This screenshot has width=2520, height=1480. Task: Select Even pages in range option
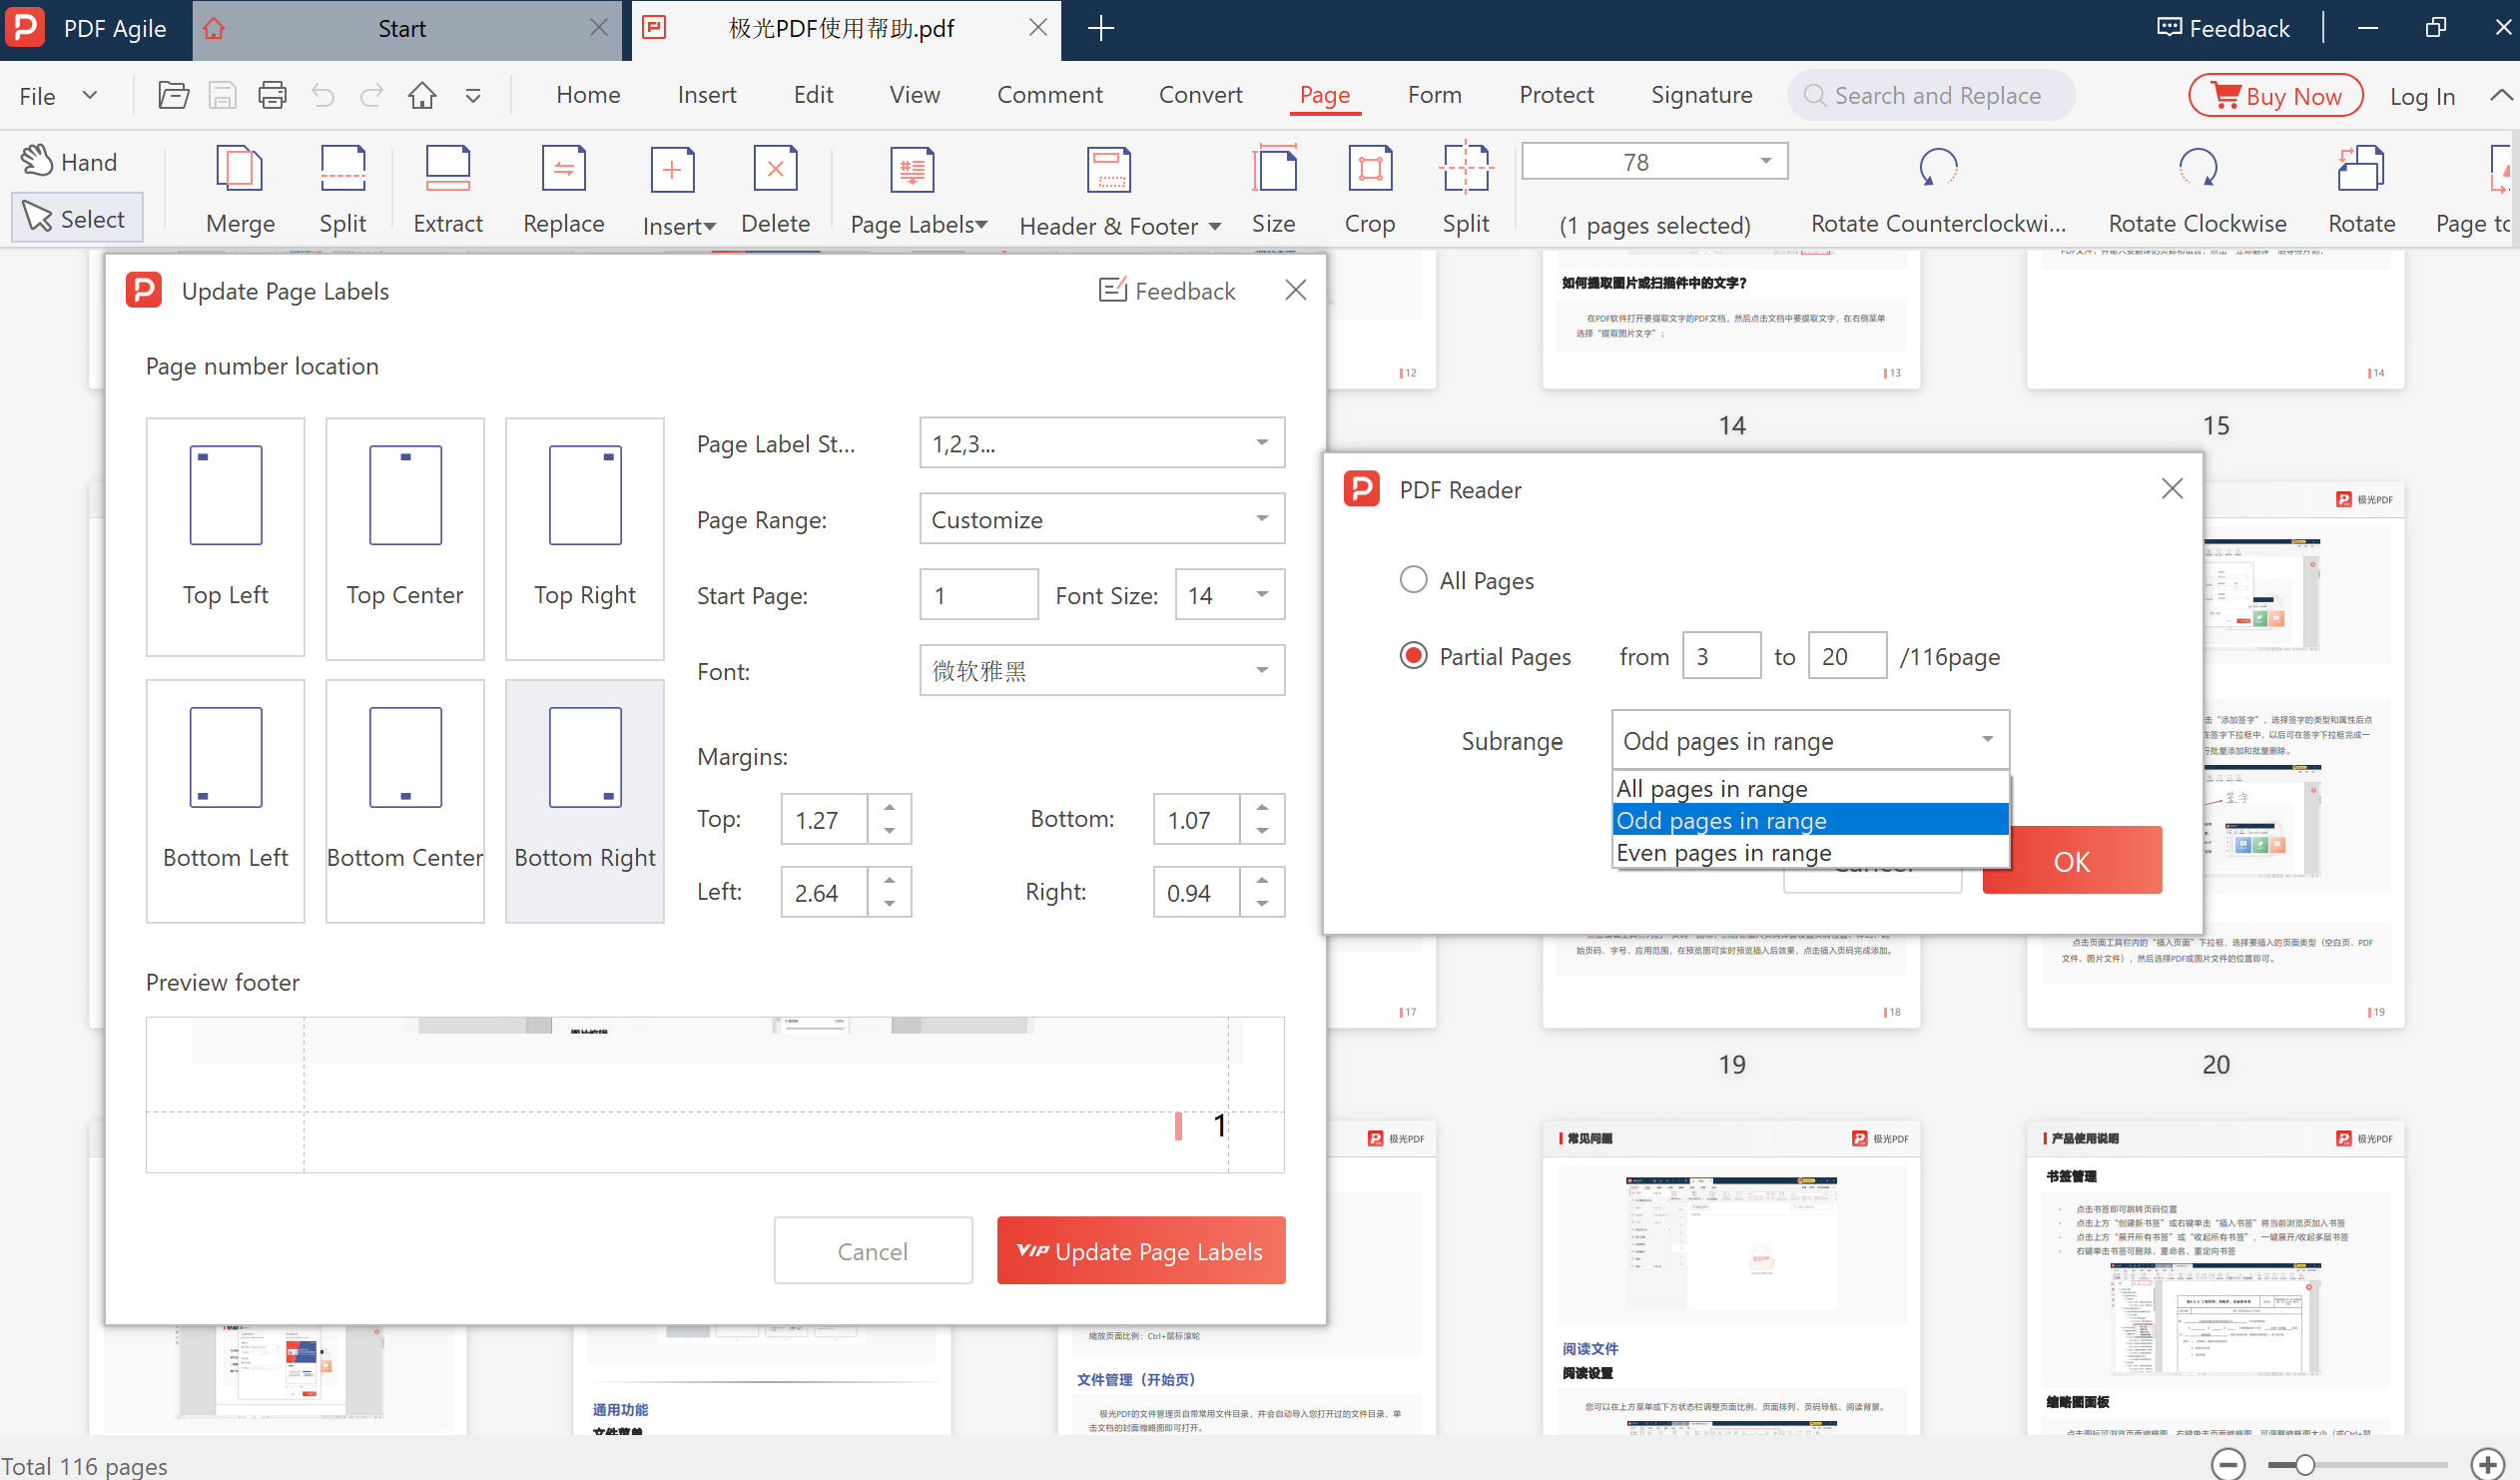(1810, 852)
